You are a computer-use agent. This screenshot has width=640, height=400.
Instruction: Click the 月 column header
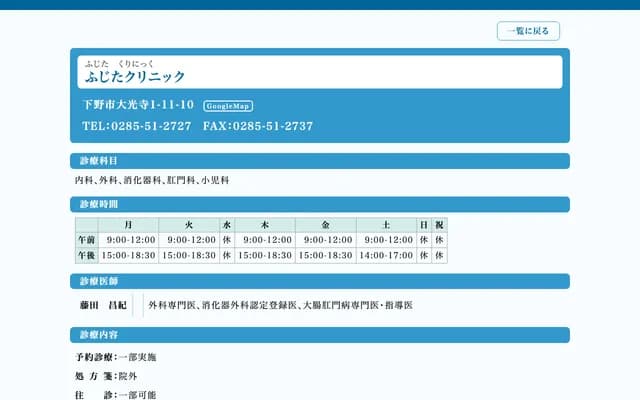pyautogui.click(x=128, y=225)
